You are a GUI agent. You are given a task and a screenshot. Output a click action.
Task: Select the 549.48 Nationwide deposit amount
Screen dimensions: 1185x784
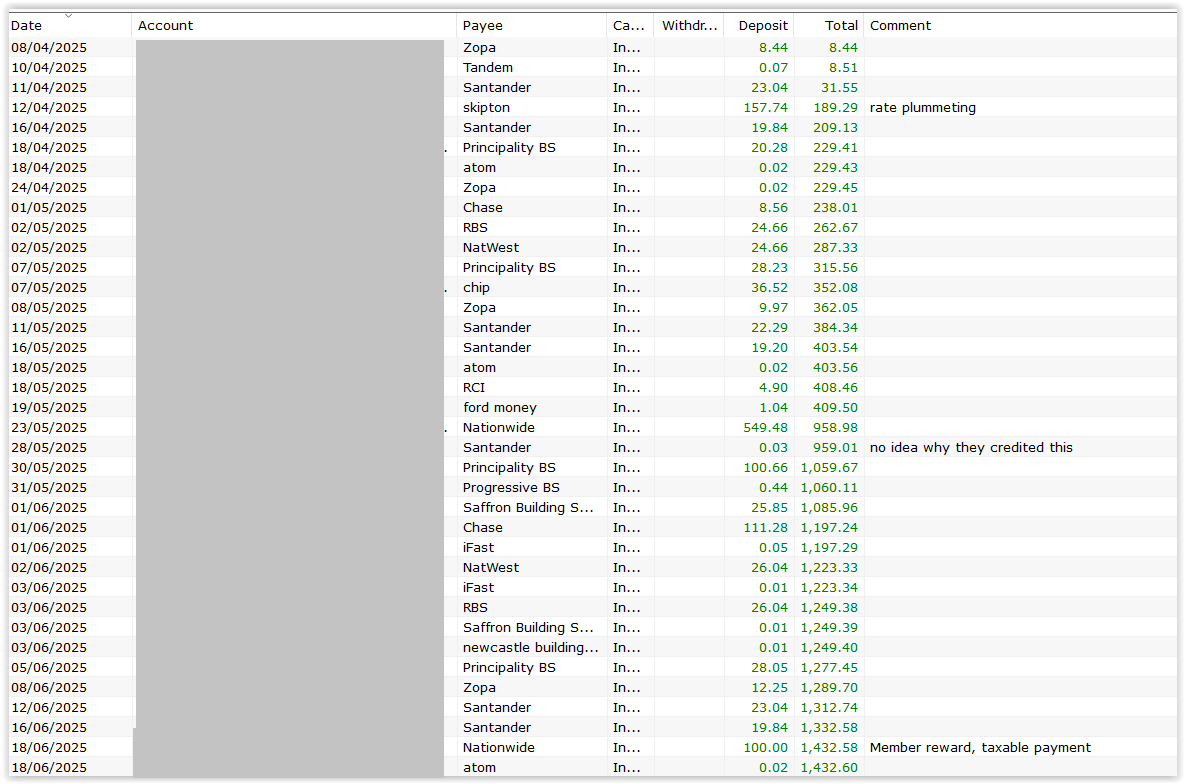(767, 427)
